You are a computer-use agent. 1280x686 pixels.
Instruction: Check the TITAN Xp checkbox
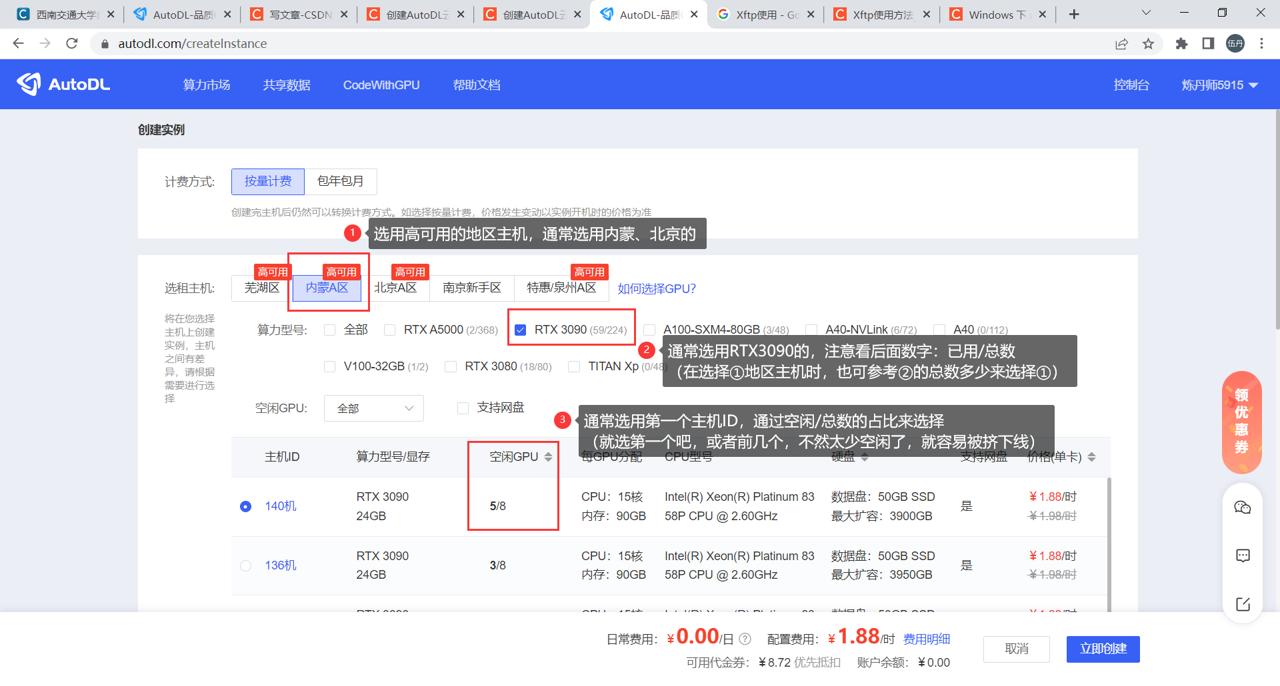pyautogui.click(x=574, y=367)
